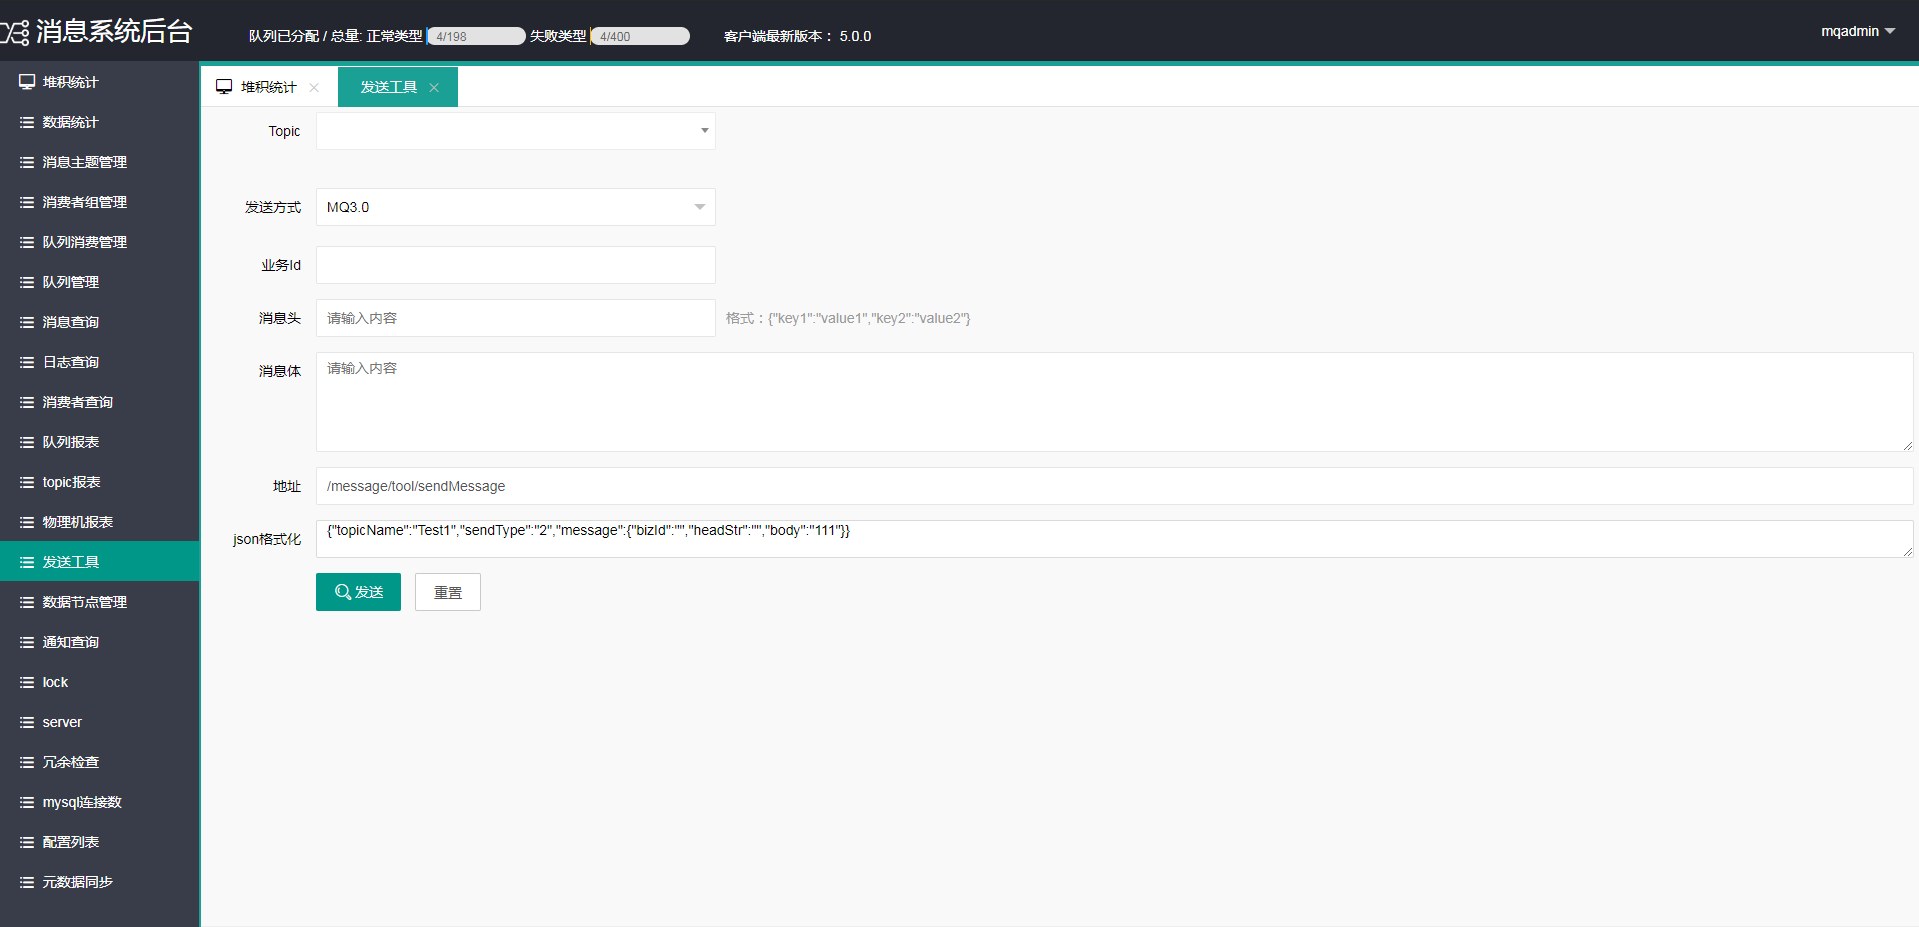Click the list icon beside 数据节点管理
This screenshot has width=1919, height=927.
pos(27,602)
